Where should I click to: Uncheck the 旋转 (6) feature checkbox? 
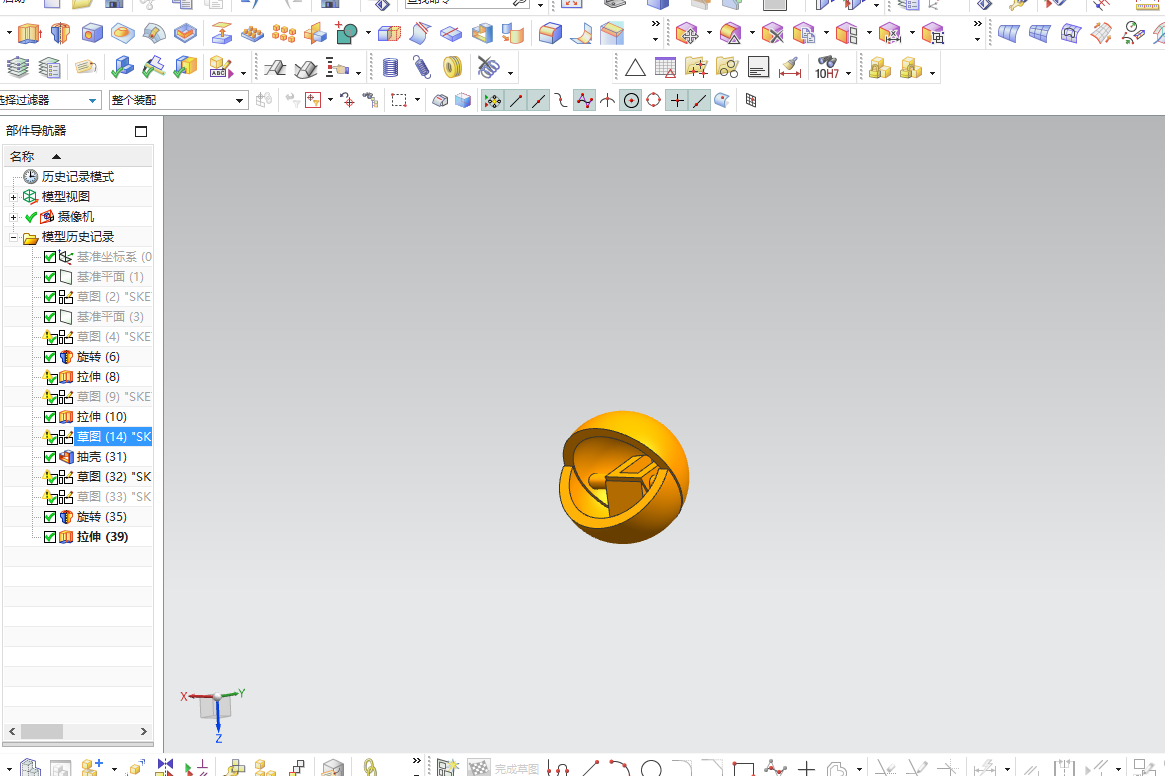[50, 357]
